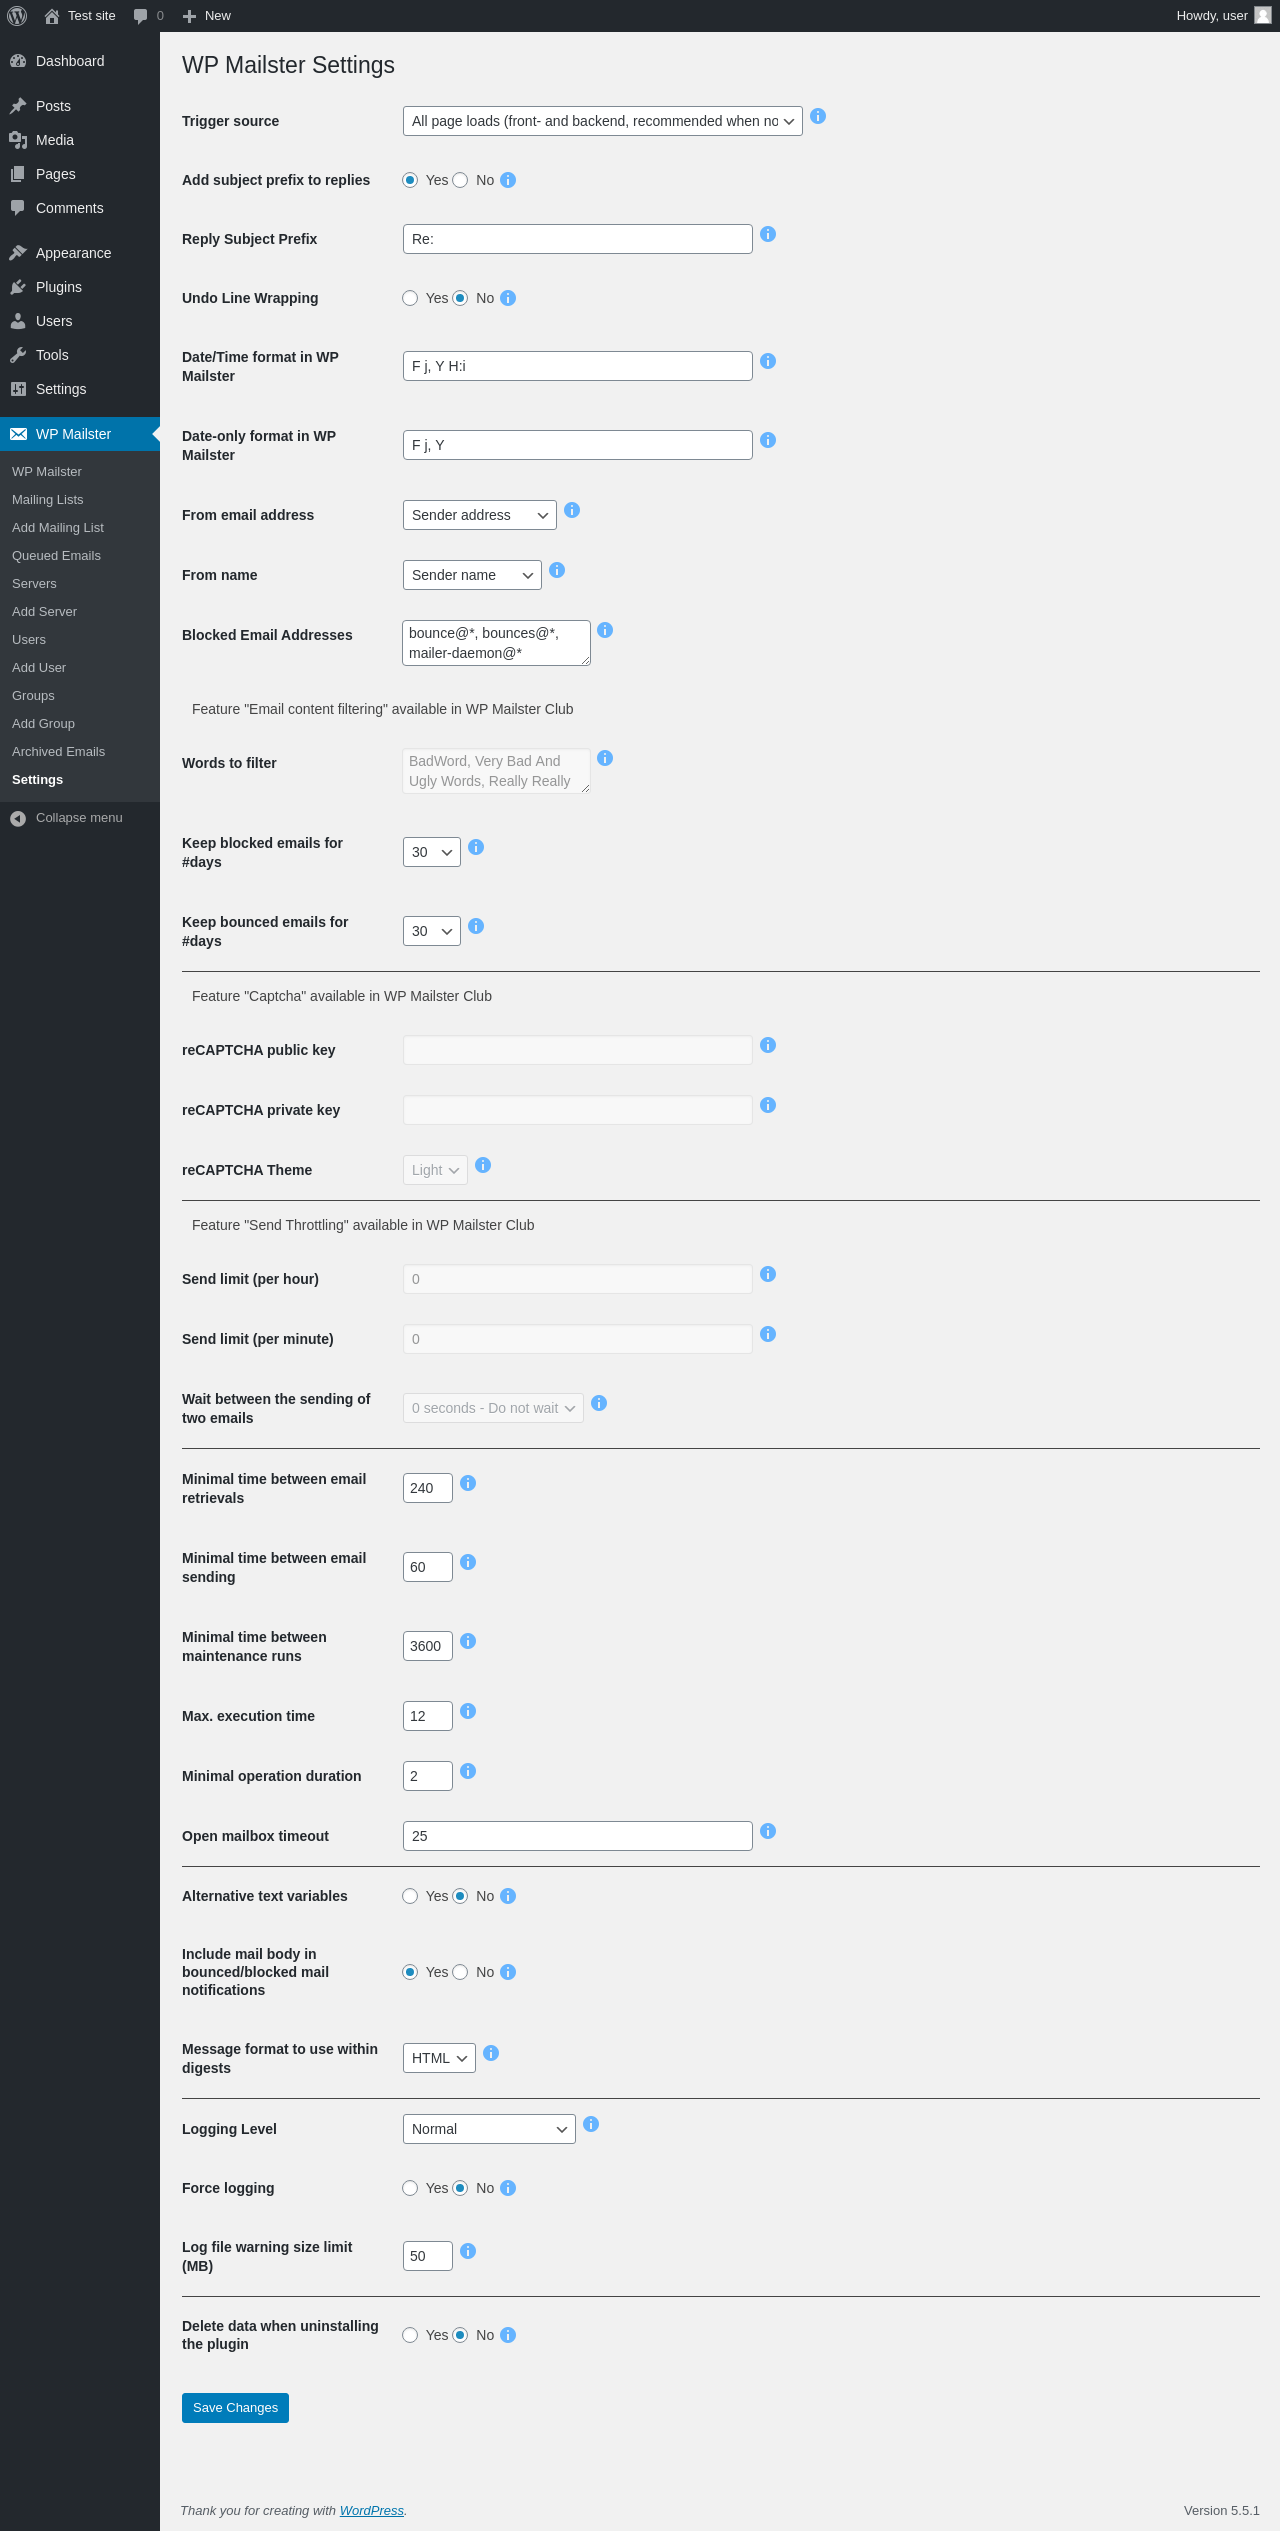Follow the WordPress footer link

tap(372, 2510)
